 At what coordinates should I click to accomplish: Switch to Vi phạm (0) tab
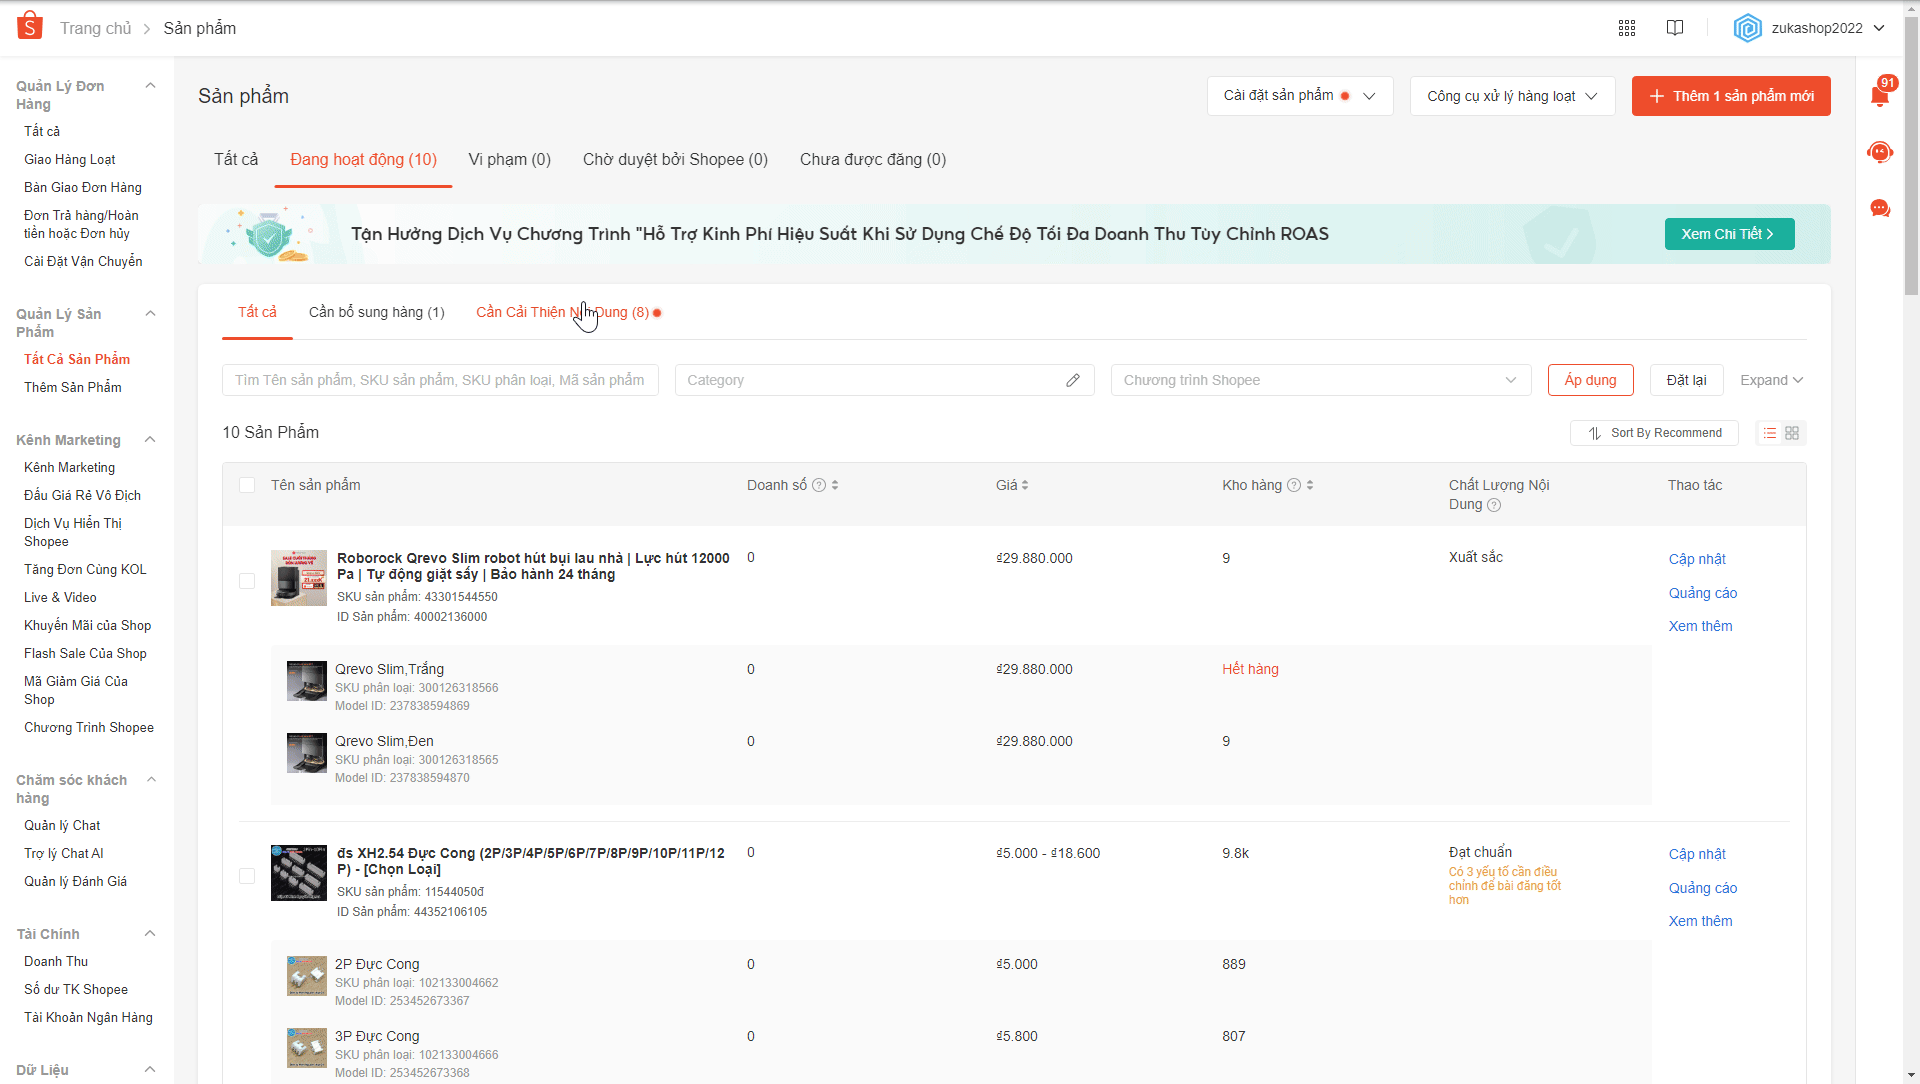click(510, 160)
